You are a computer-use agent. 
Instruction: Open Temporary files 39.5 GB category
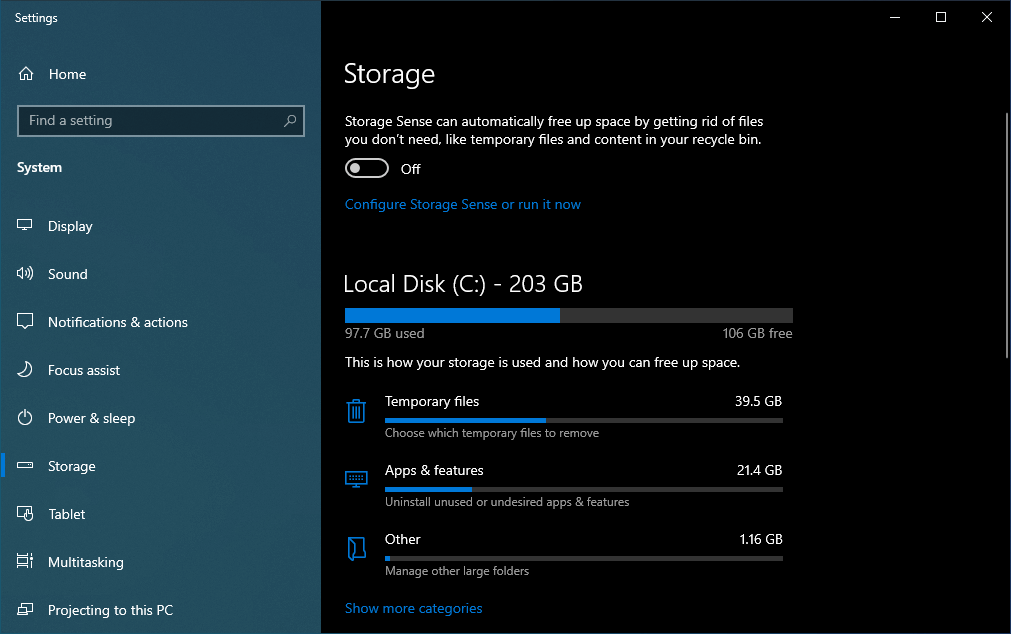pyautogui.click(x=564, y=417)
